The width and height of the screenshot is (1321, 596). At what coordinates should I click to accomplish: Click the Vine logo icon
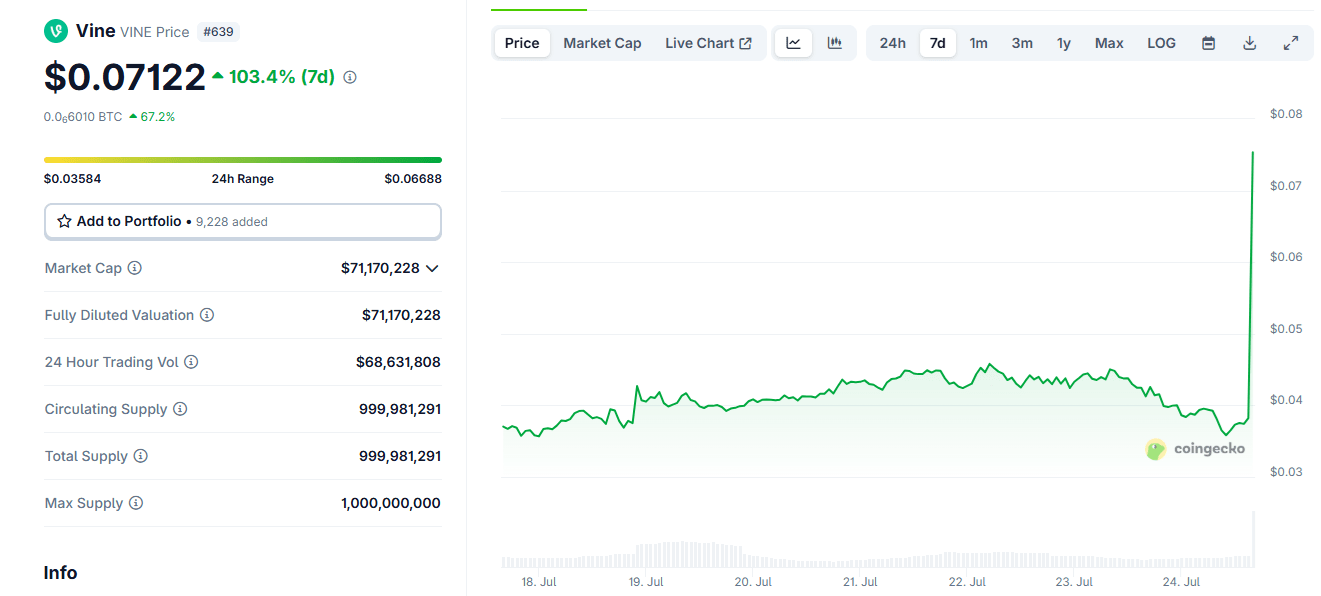56,31
